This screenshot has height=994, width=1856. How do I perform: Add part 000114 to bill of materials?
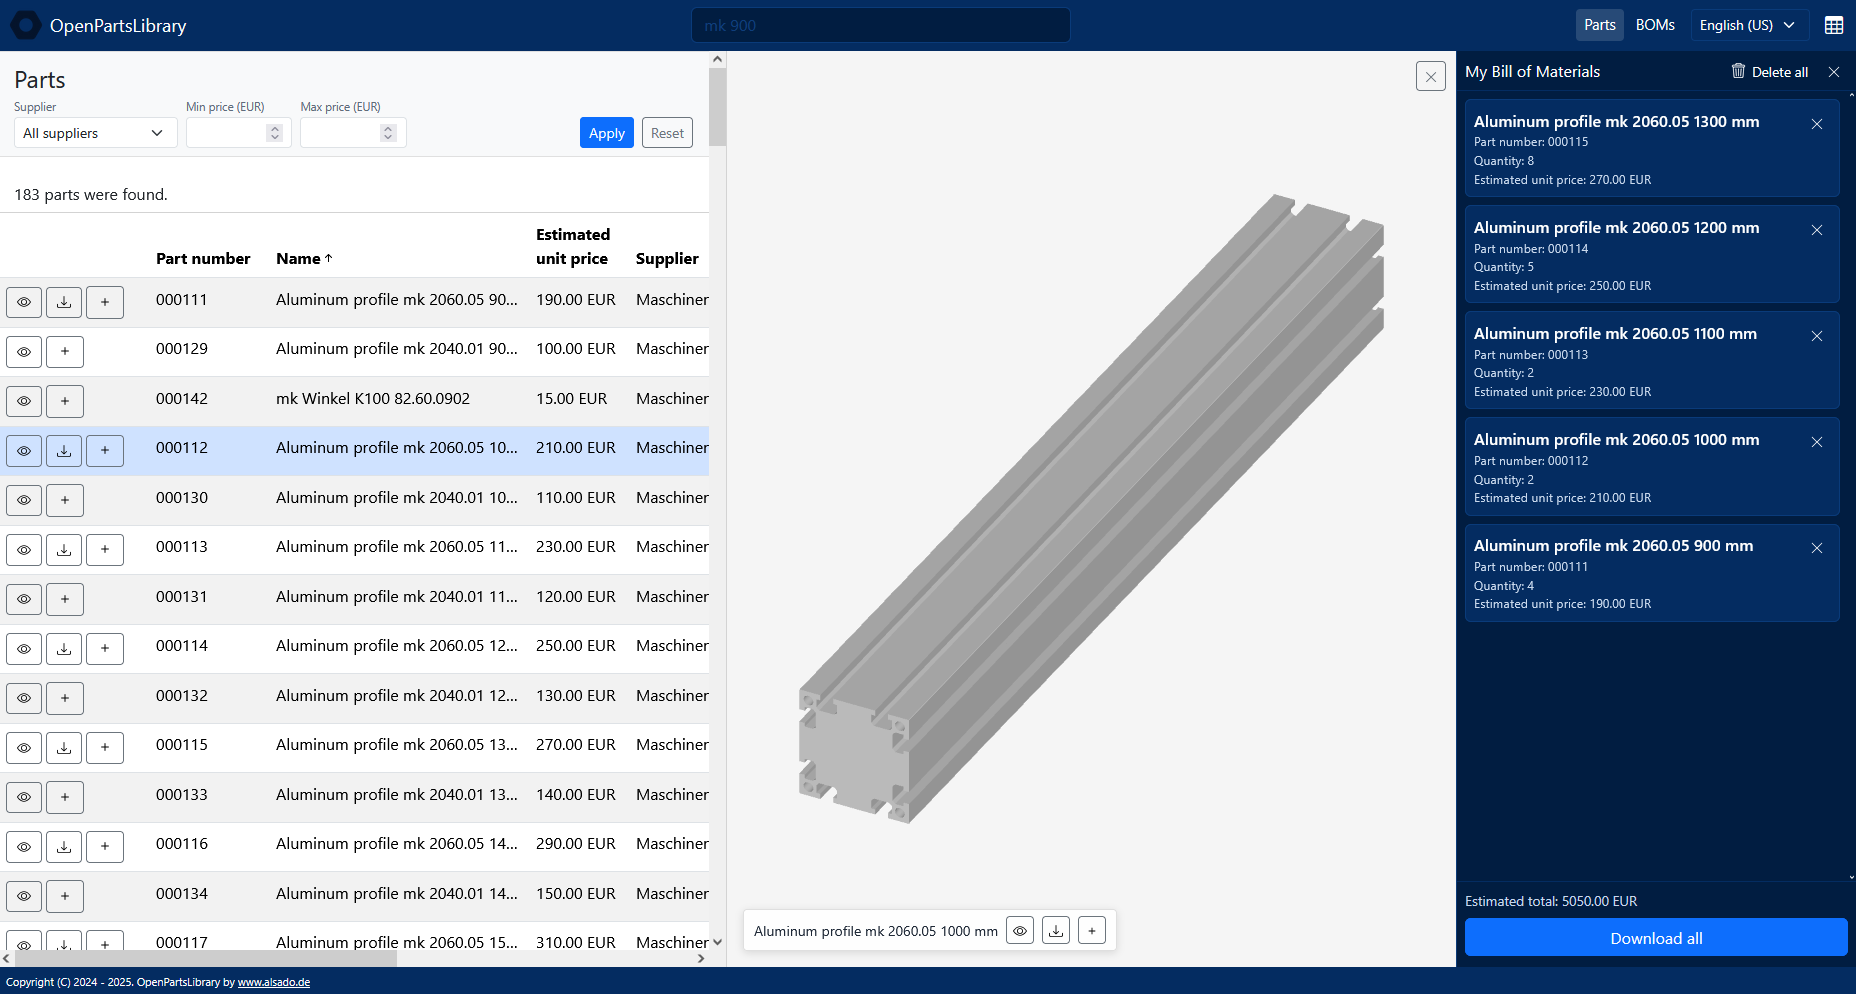pyautogui.click(x=105, y=649)
